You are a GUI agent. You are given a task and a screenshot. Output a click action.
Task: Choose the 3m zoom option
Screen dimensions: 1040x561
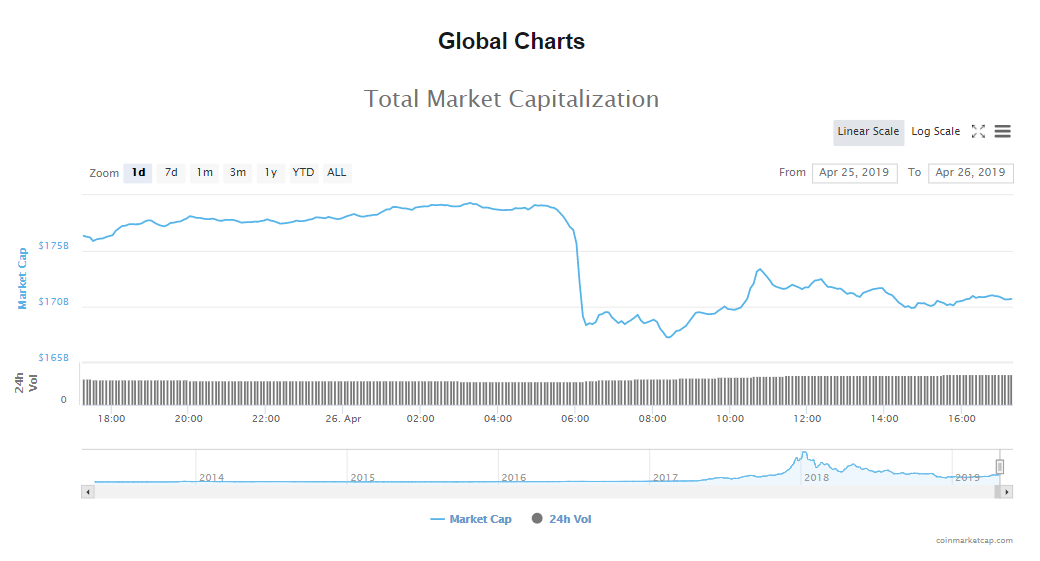[237, 173]
